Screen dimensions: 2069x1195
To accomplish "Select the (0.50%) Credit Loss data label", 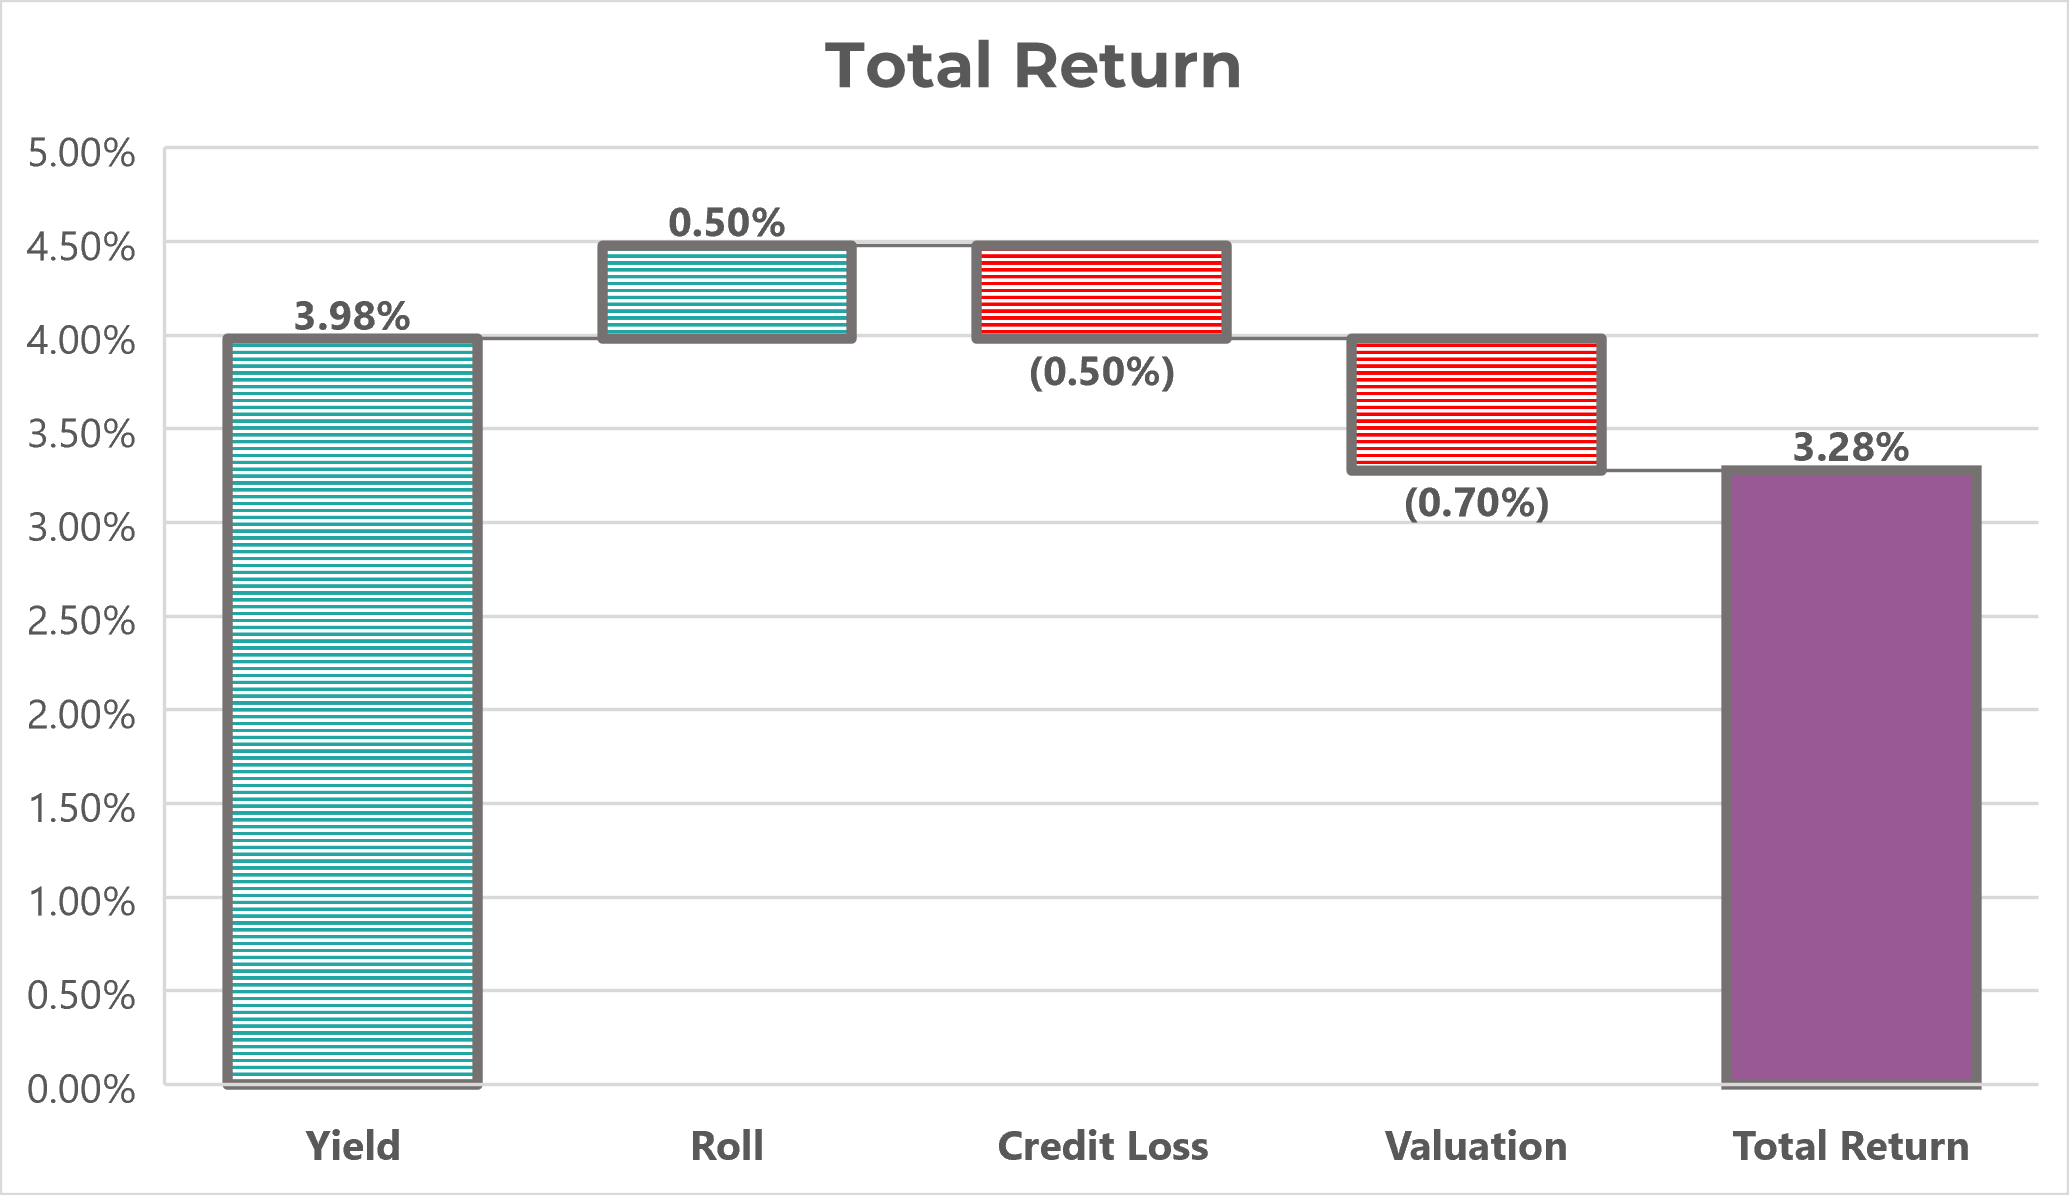I will 1101,372.
